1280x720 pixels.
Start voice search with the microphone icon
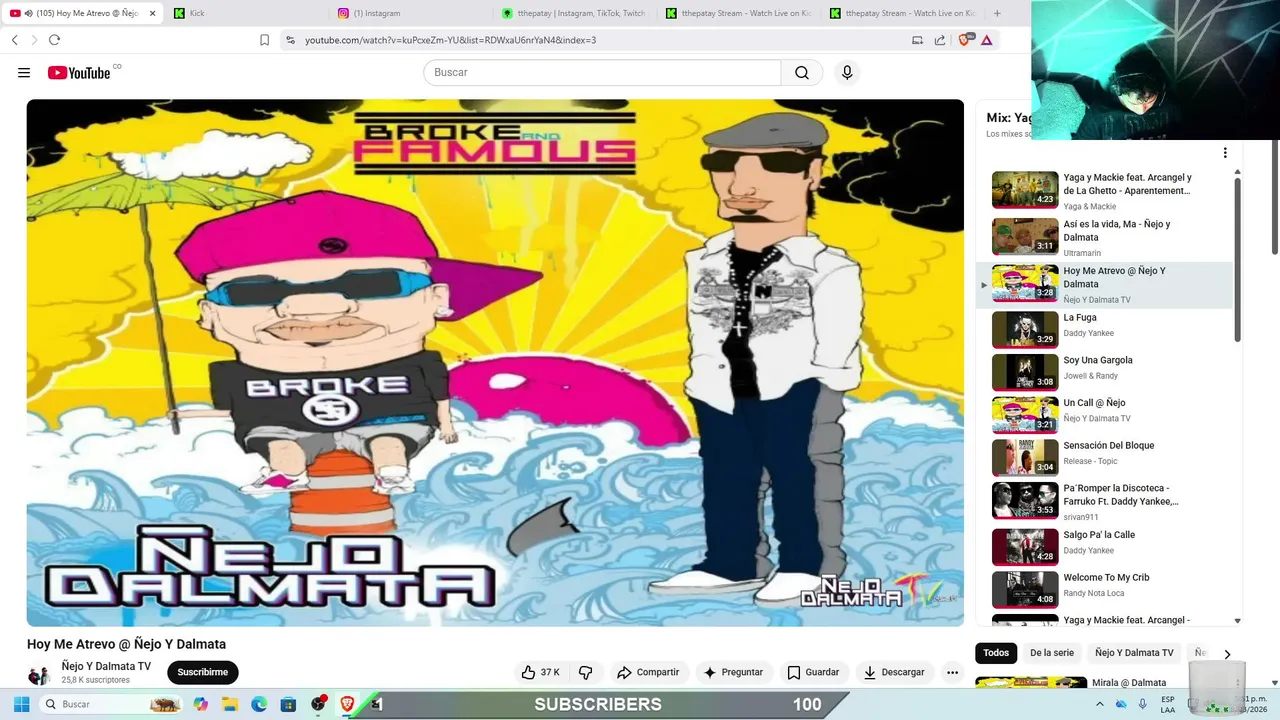847,73
